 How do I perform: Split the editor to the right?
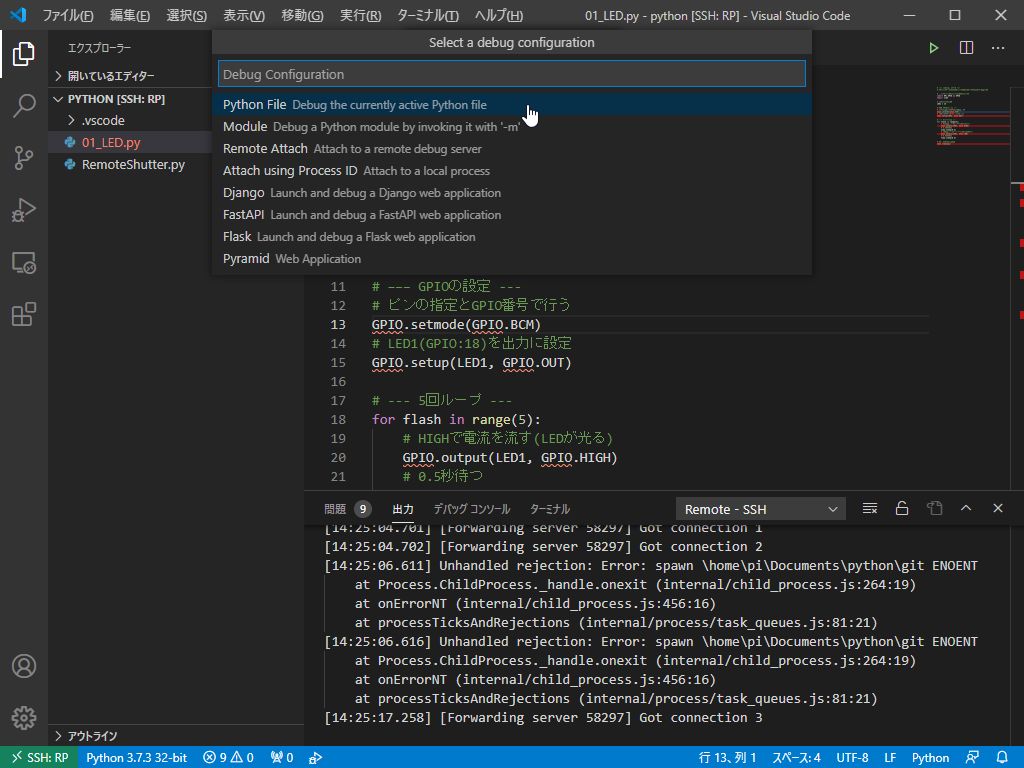pyautogui.click(x=966, y=48)
